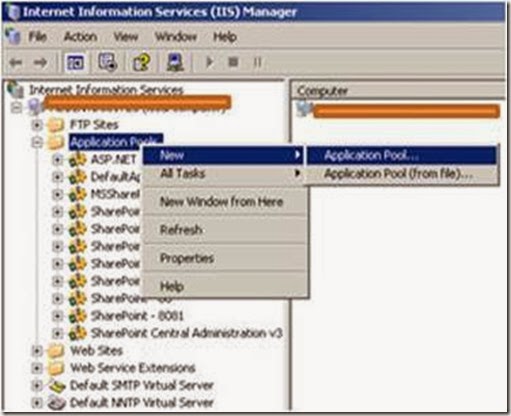Expand the FTP Sites folder
The height and width of the screenshot is (416, 511).
37,125
